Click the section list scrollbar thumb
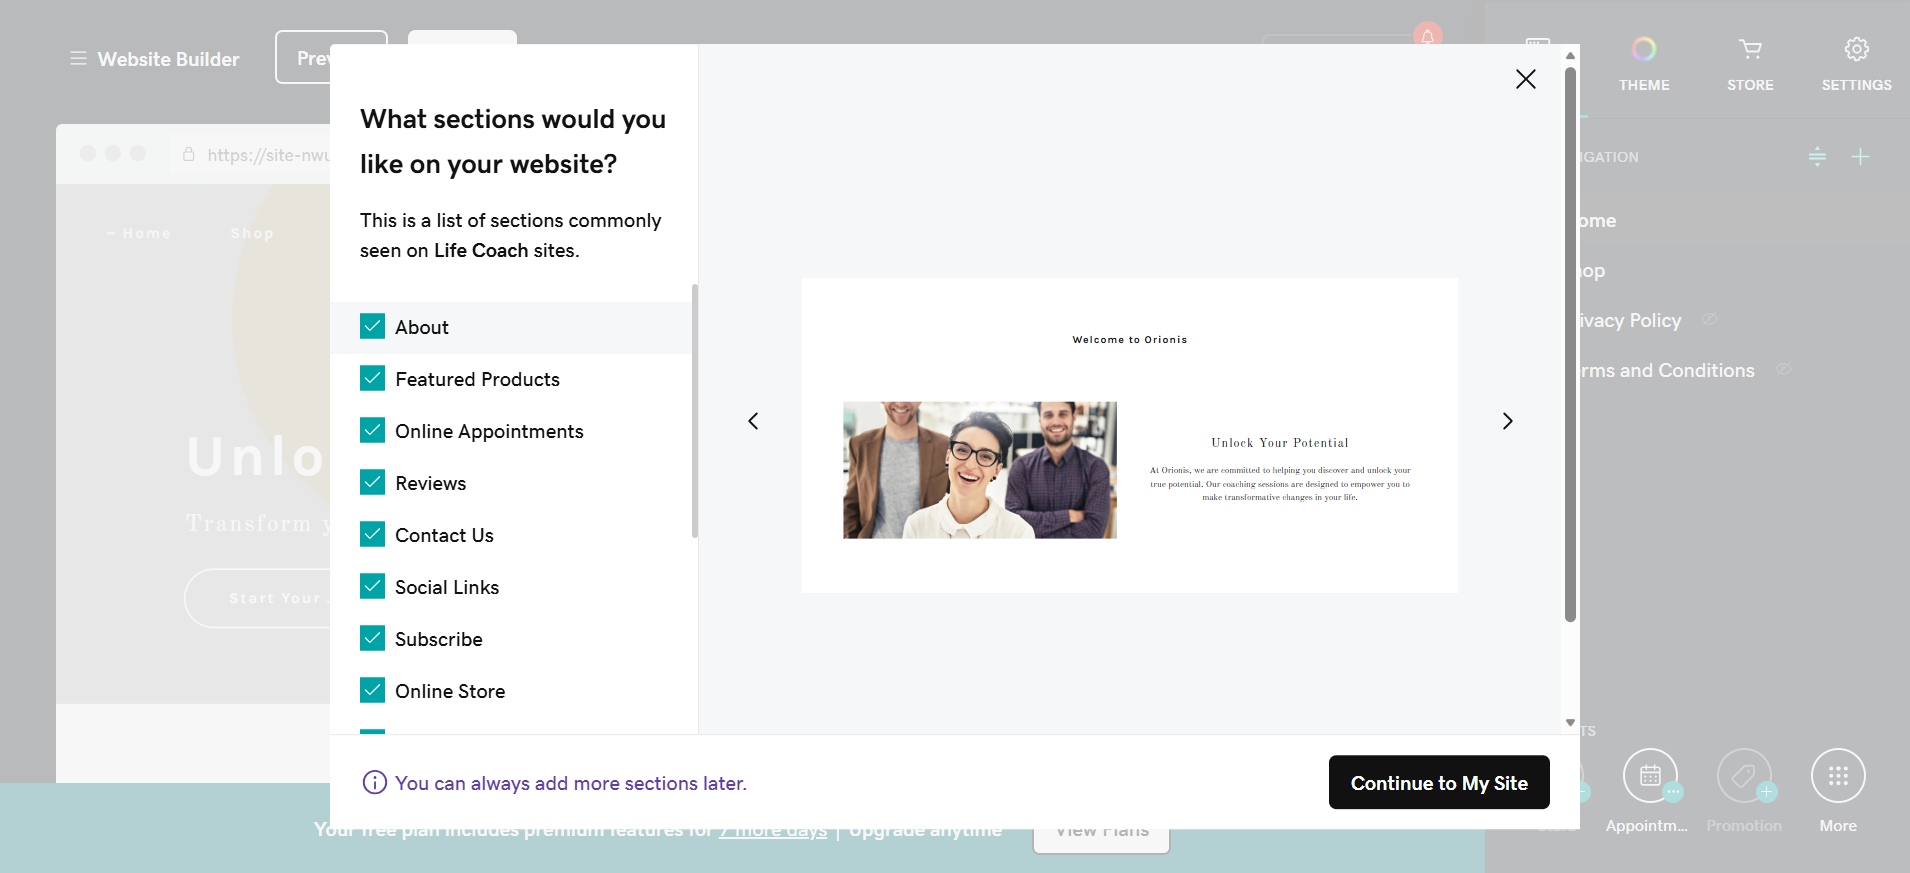Screen dimensions: 1910x873 (x=694, y=411)
